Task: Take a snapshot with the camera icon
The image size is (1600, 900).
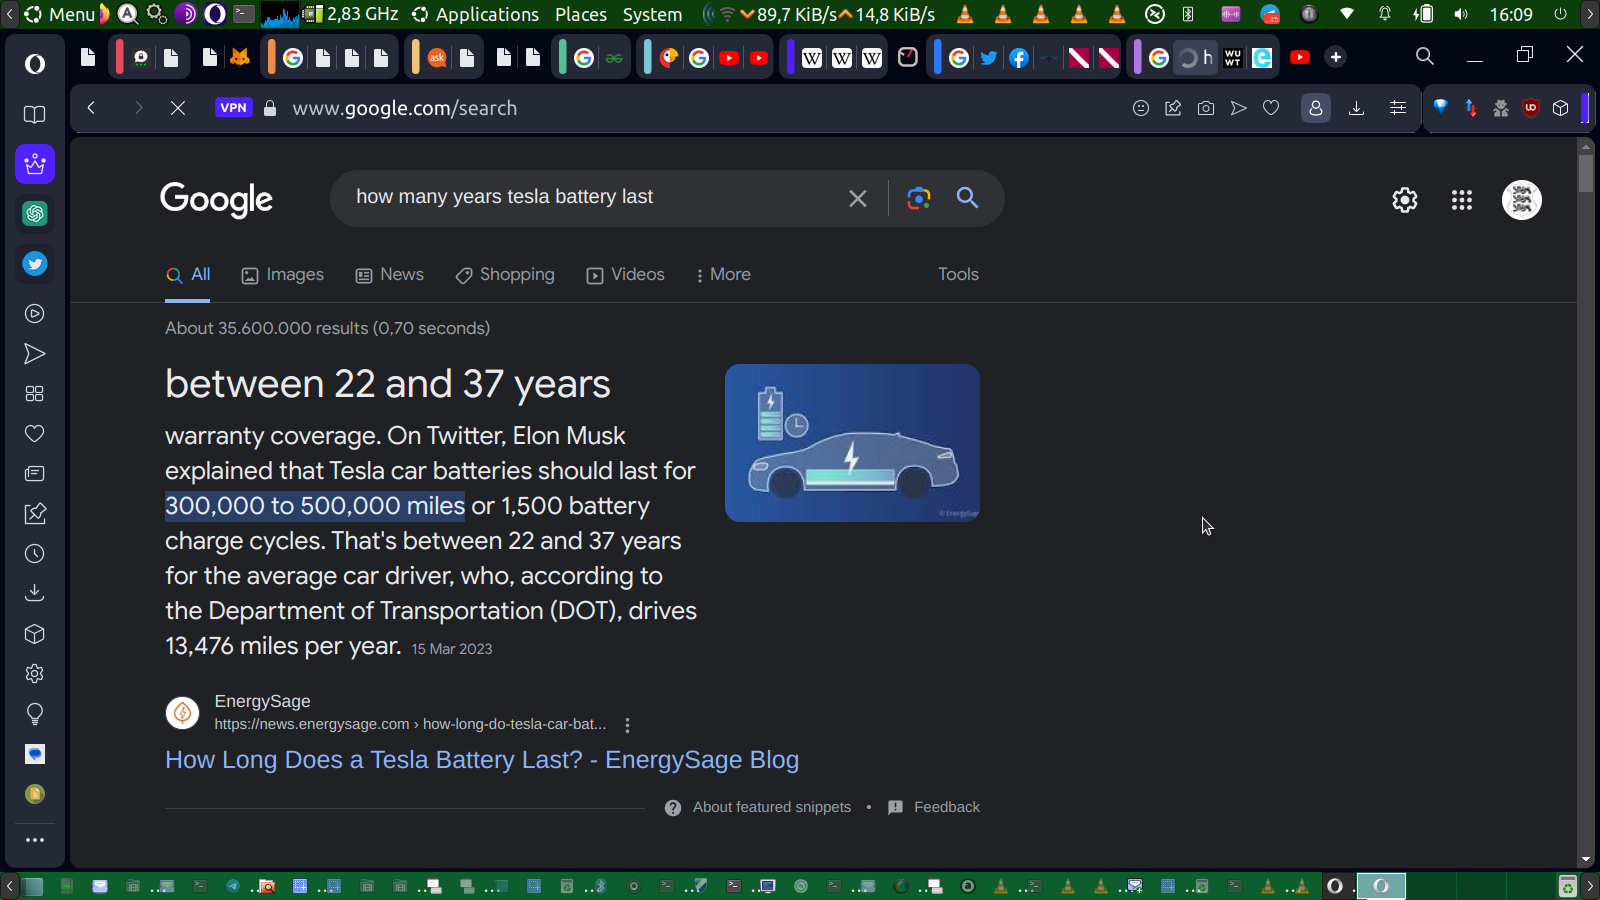Action: coord(1206,108)
